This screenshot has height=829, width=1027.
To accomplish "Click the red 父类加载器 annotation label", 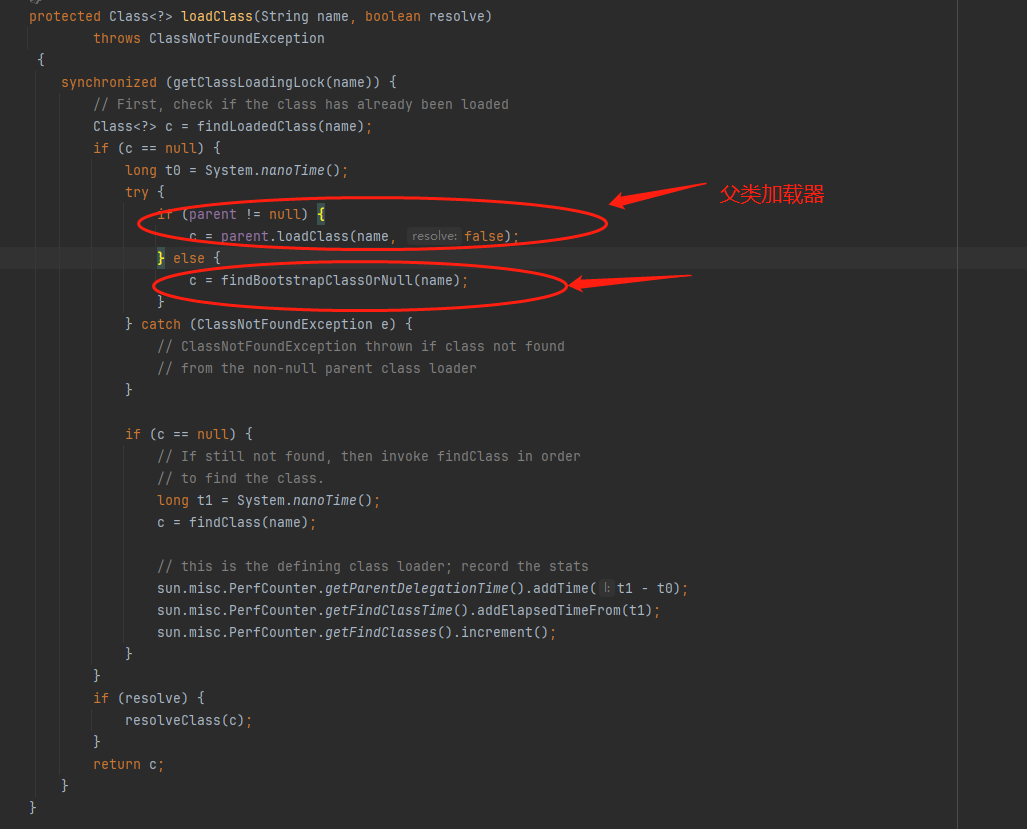I will tap(771, 195).
